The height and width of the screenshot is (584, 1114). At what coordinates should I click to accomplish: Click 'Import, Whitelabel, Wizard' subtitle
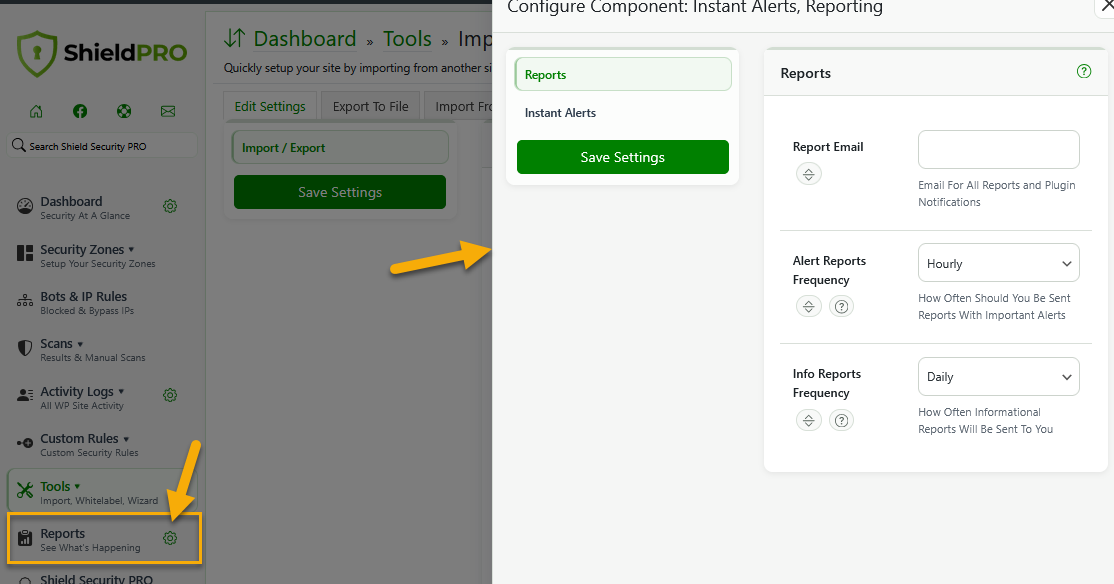[99, 501]
